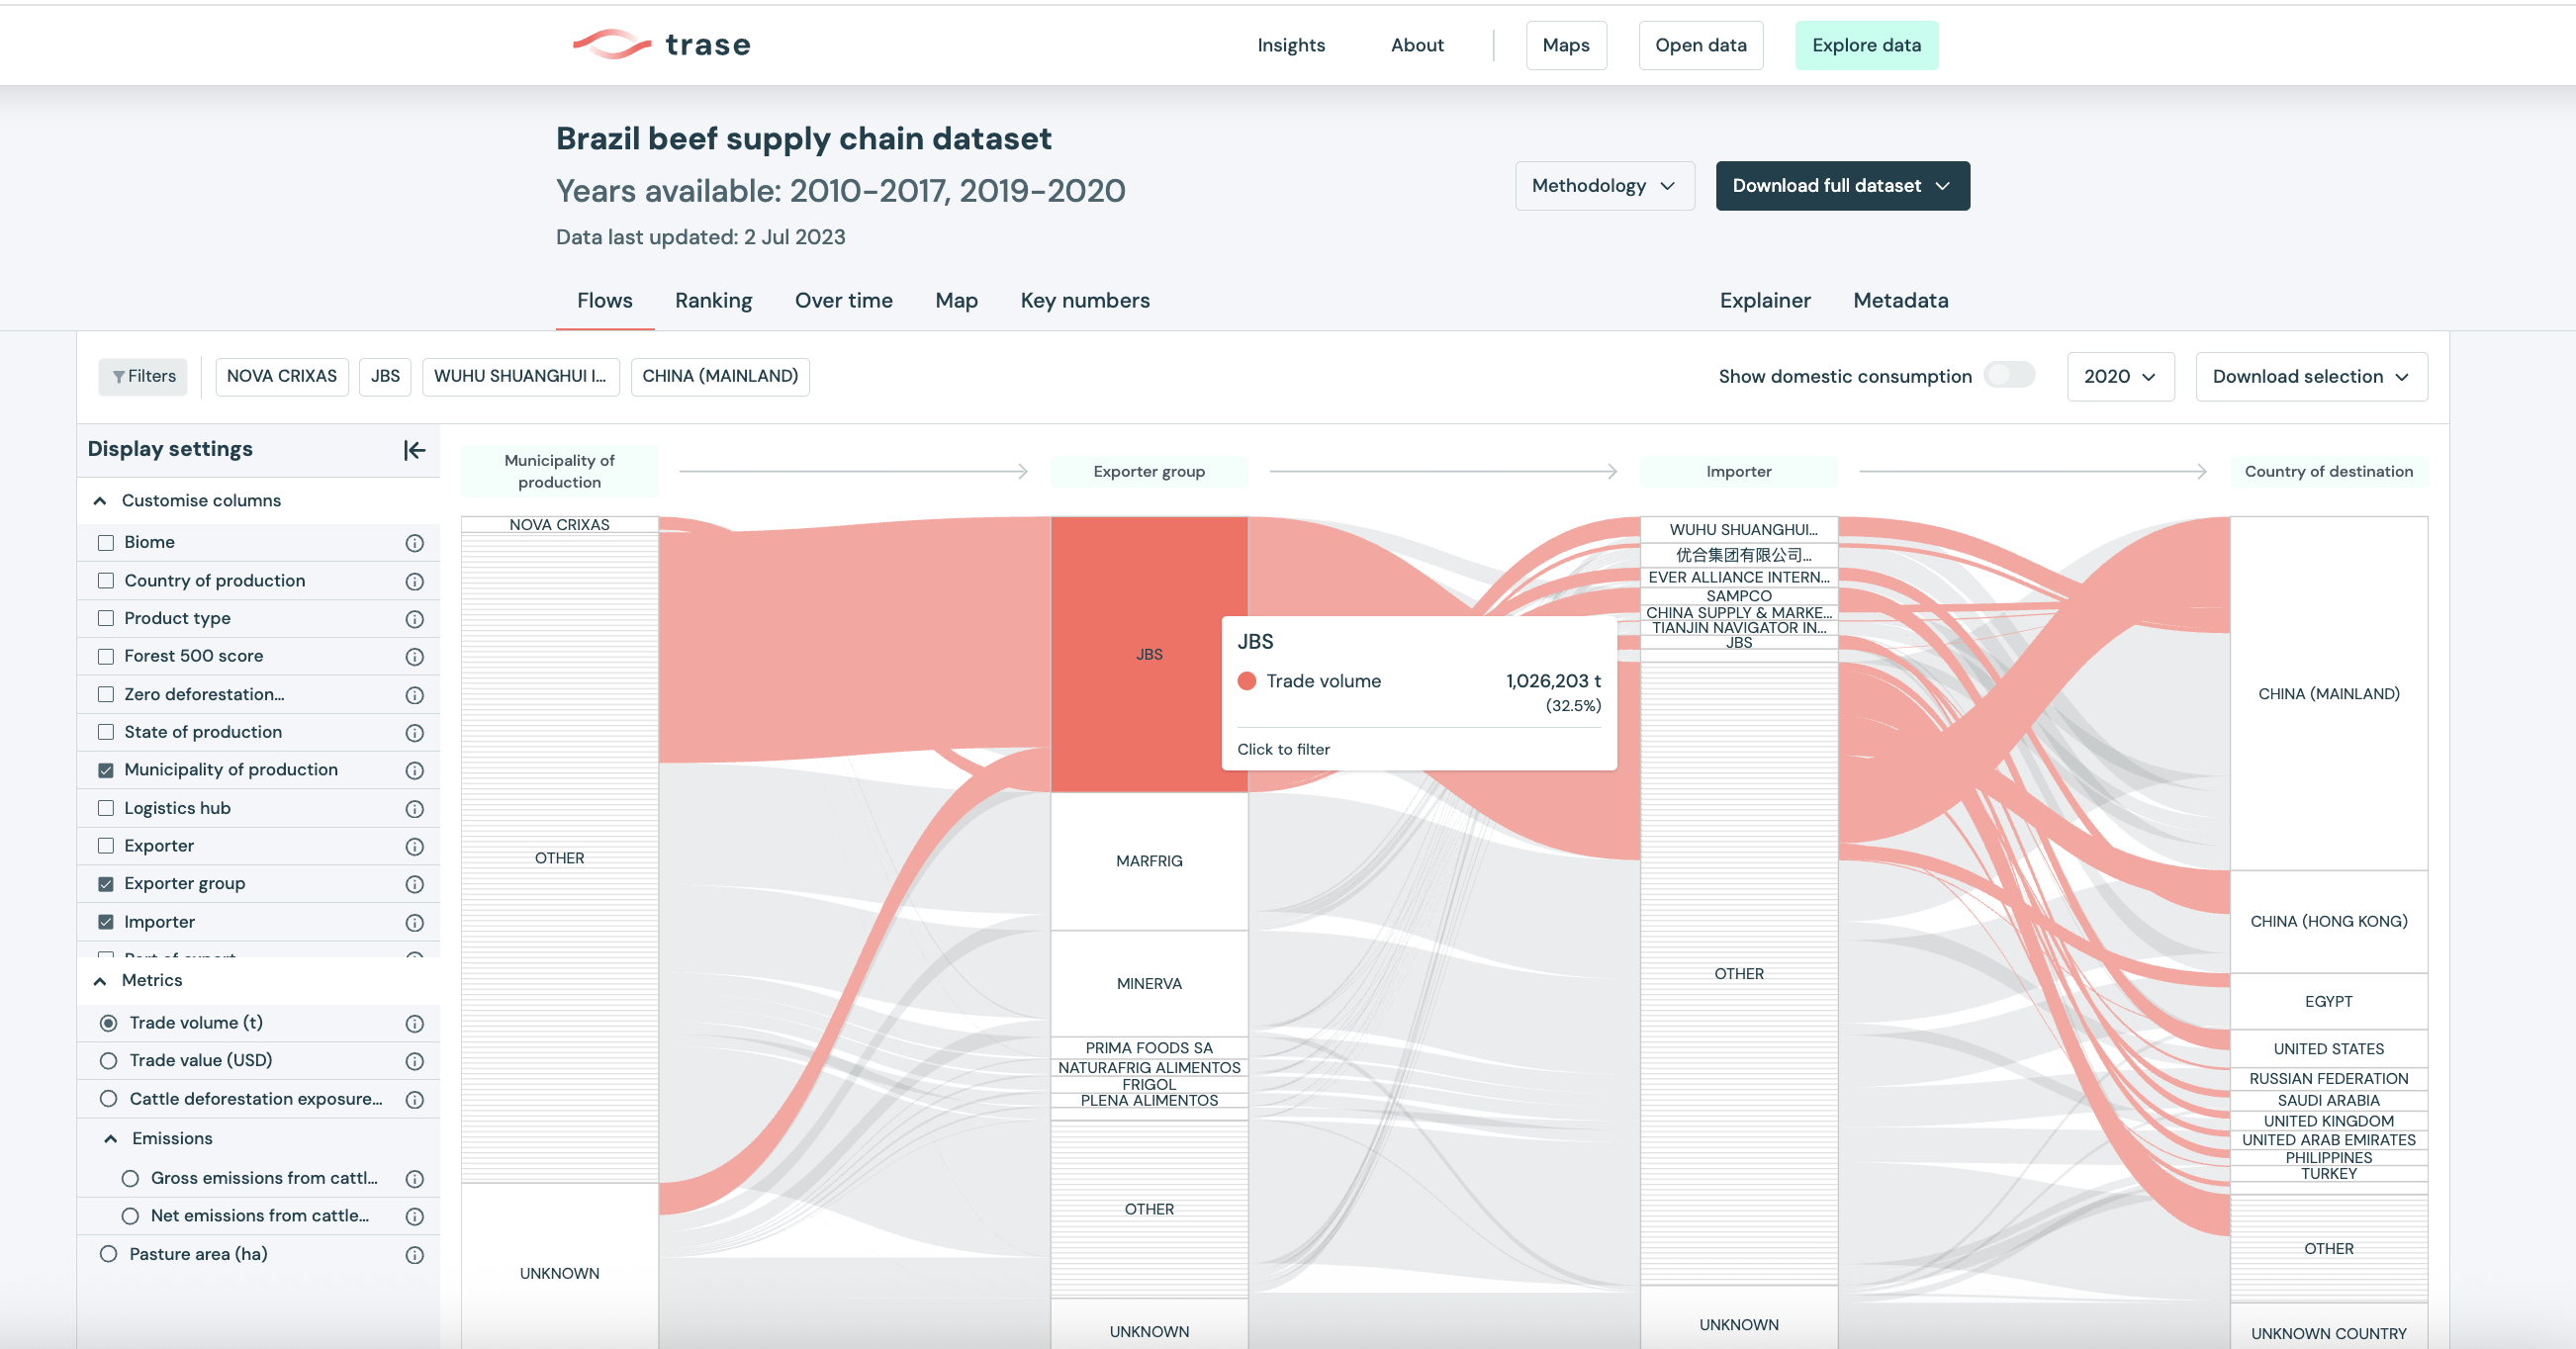
Task: Collapse the Emissions subsection
Action: [x=111, y=1139]
